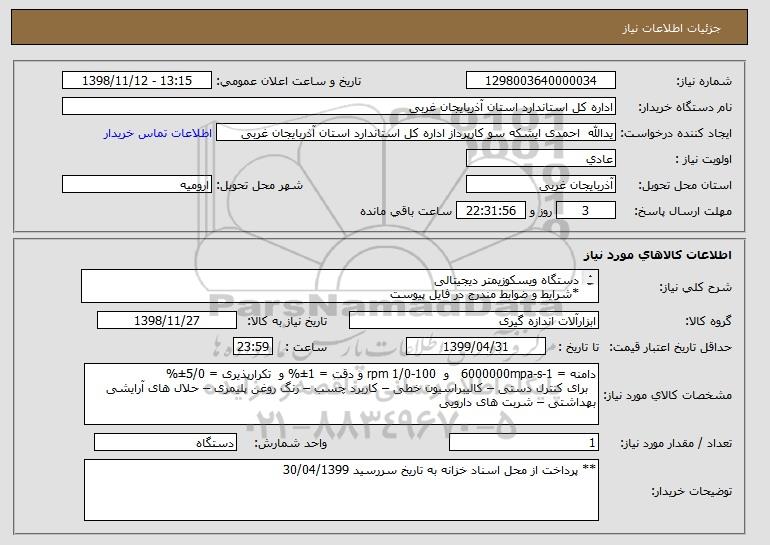This screenshot has height=545, width=770.
Task: Click the goods specifications text area
Action: point(341,394)
